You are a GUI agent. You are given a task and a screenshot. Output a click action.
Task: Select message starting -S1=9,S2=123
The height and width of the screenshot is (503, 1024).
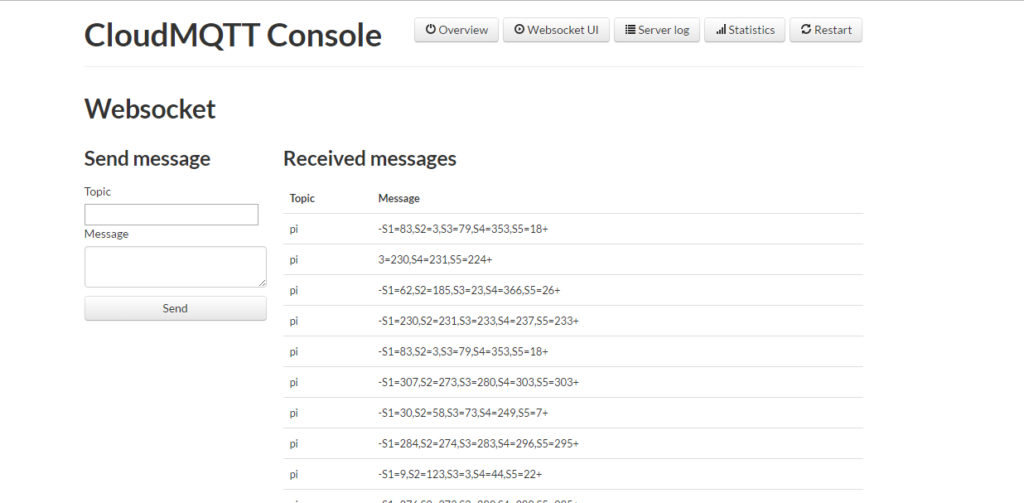[x=460, y=474]
